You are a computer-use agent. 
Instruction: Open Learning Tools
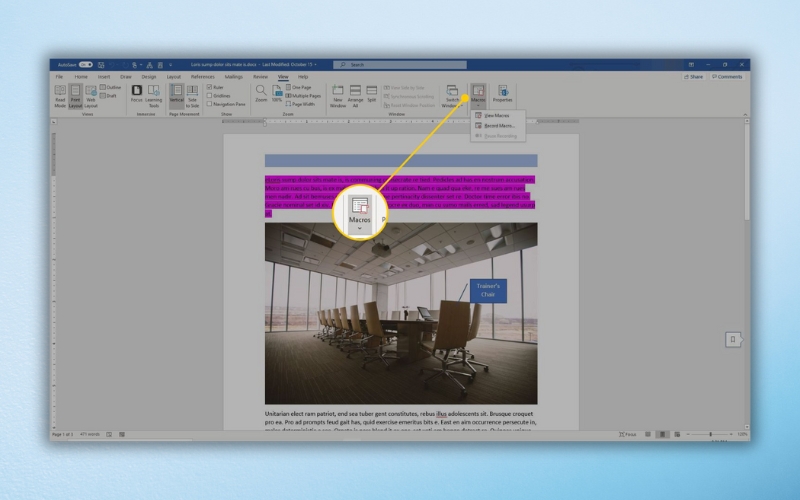pos(154,96)
